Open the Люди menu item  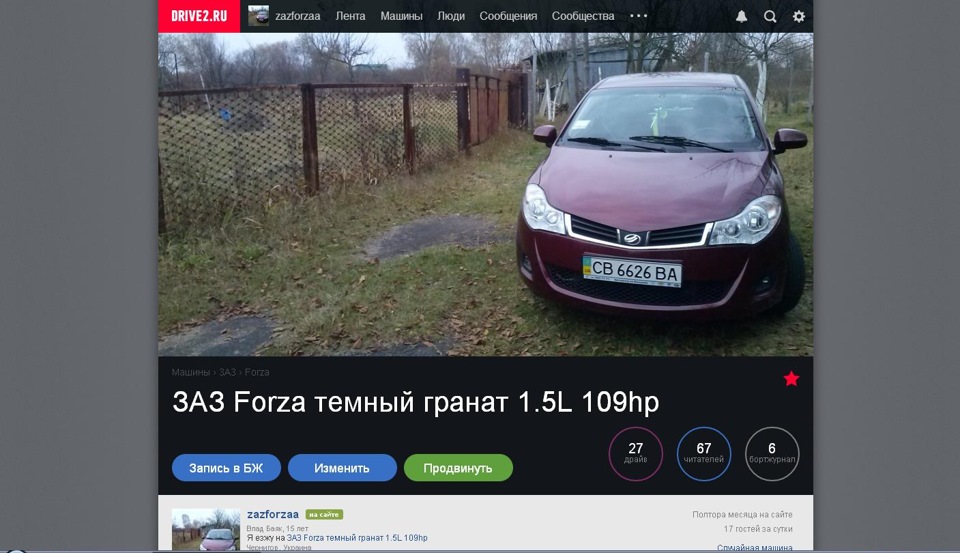[451, 17]
